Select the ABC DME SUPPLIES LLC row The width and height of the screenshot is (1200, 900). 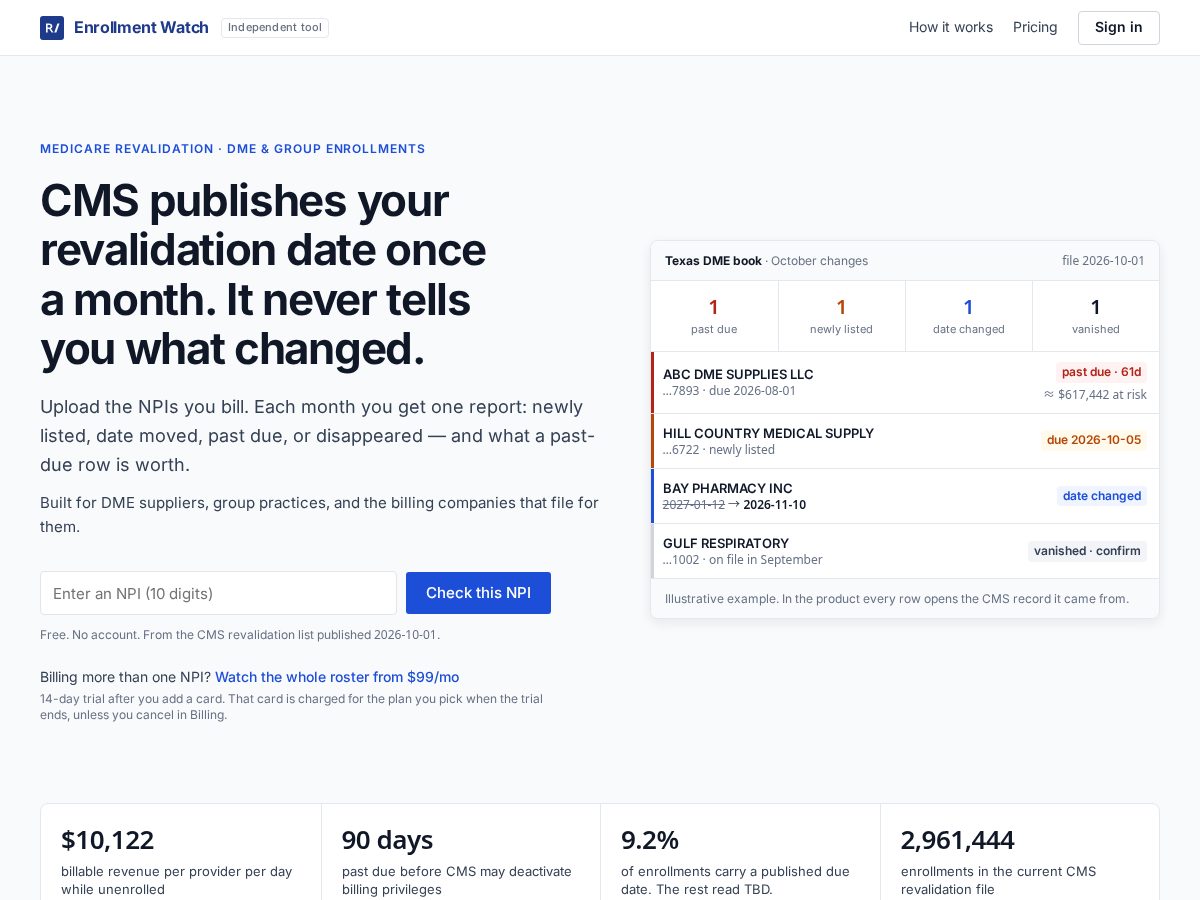pyautogui.click(x=905, y=383)
